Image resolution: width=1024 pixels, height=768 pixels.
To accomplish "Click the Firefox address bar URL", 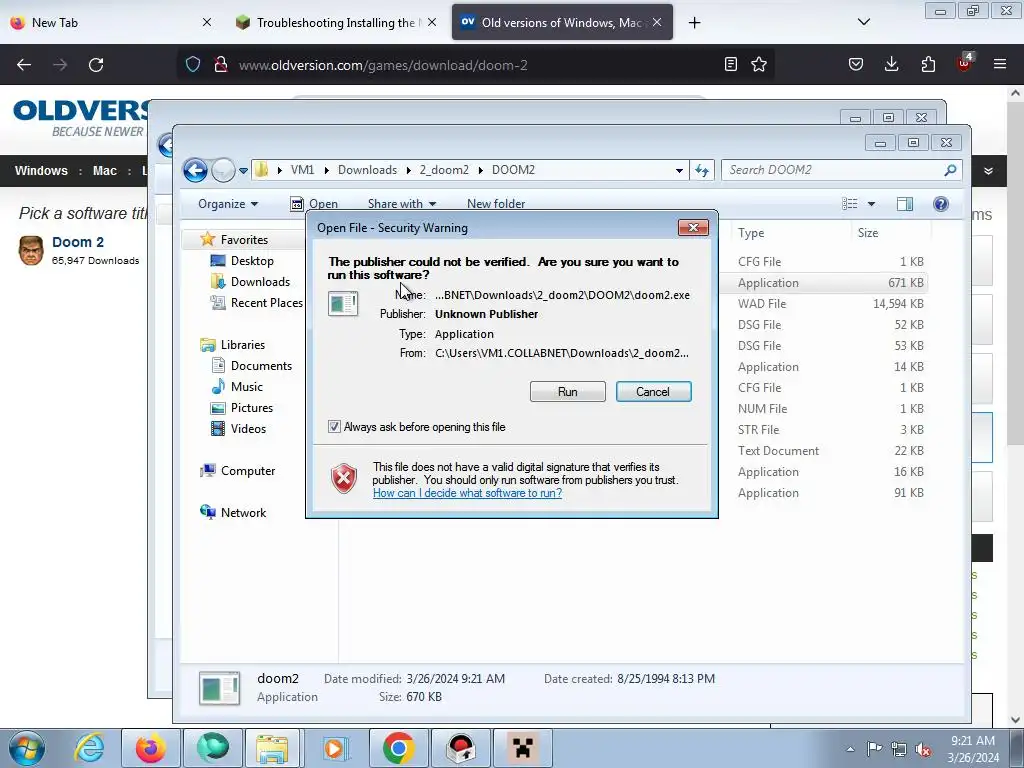I will [x=383, y=65].
